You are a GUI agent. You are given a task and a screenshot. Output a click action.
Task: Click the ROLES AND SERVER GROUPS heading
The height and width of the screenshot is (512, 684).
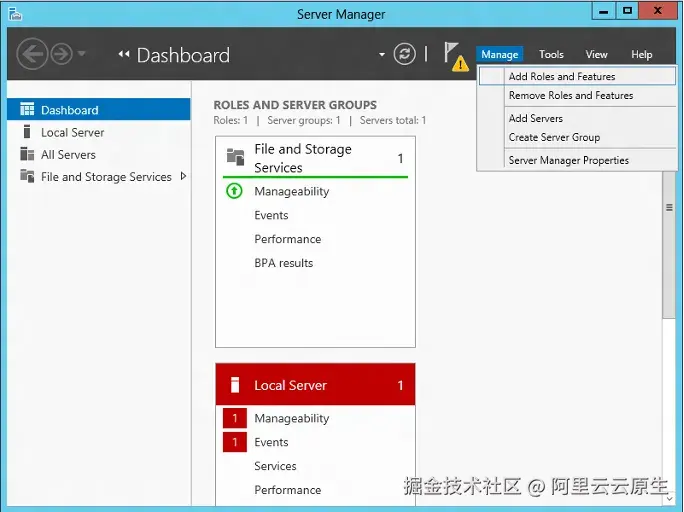295,105
